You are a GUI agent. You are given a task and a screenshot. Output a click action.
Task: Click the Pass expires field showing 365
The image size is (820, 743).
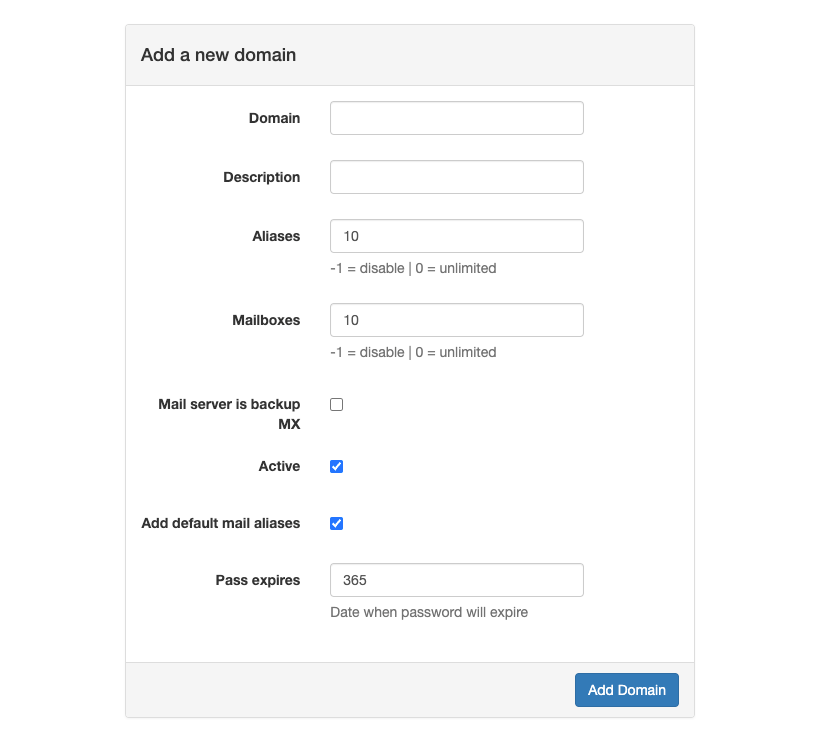point(456,580)
